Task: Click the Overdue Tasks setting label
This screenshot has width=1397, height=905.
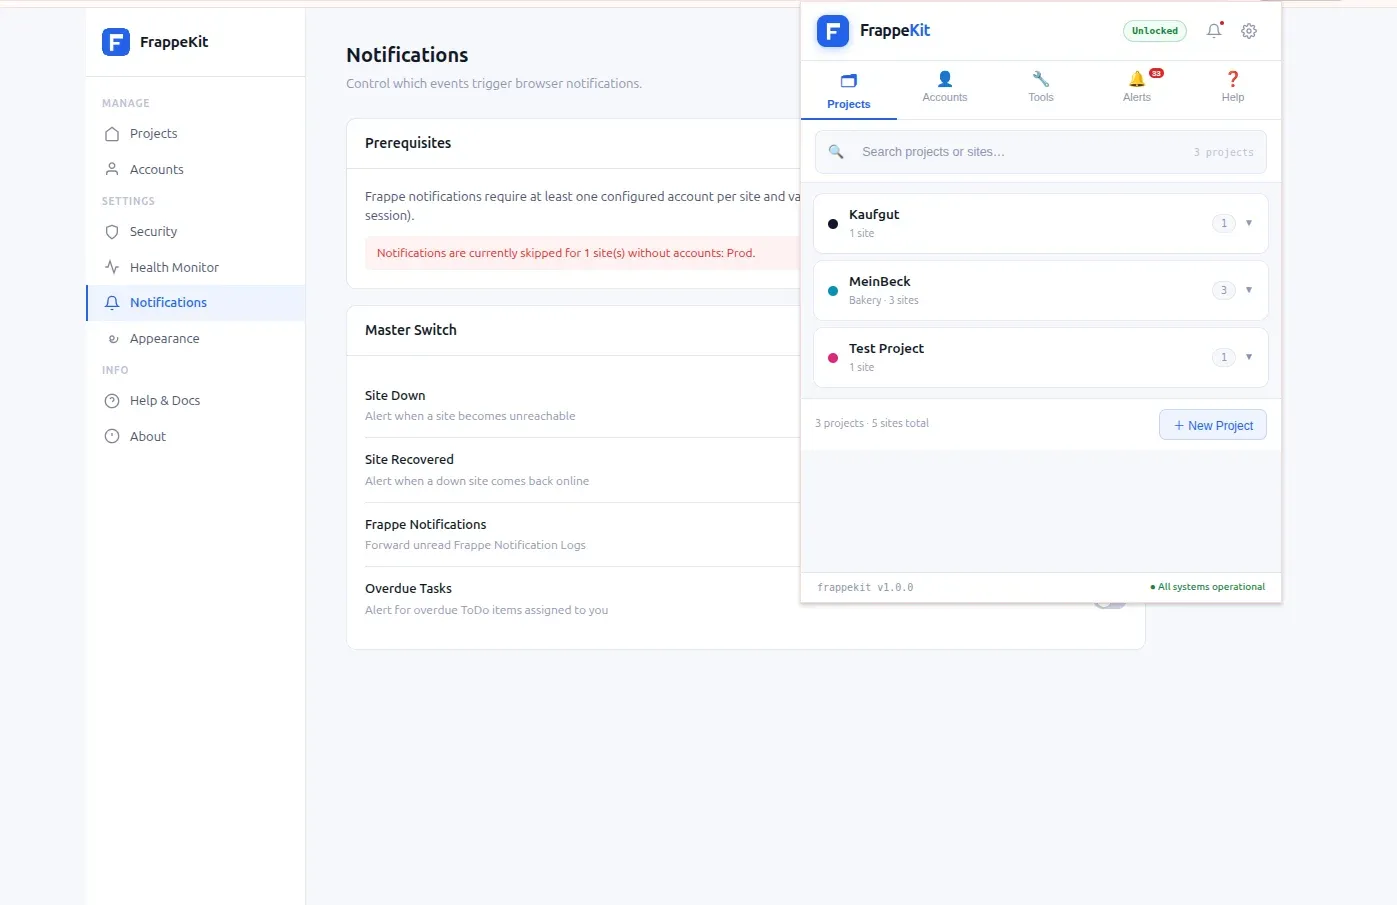Action: [x=408, y=589]
